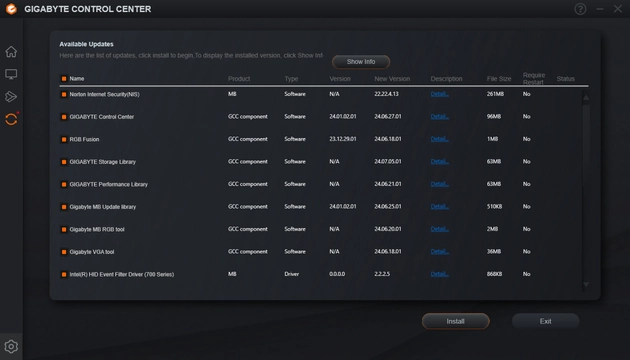This screenshot has height=360, width=630.
Task: Click the Gigabyte logo icon
Action: (11, 9)
